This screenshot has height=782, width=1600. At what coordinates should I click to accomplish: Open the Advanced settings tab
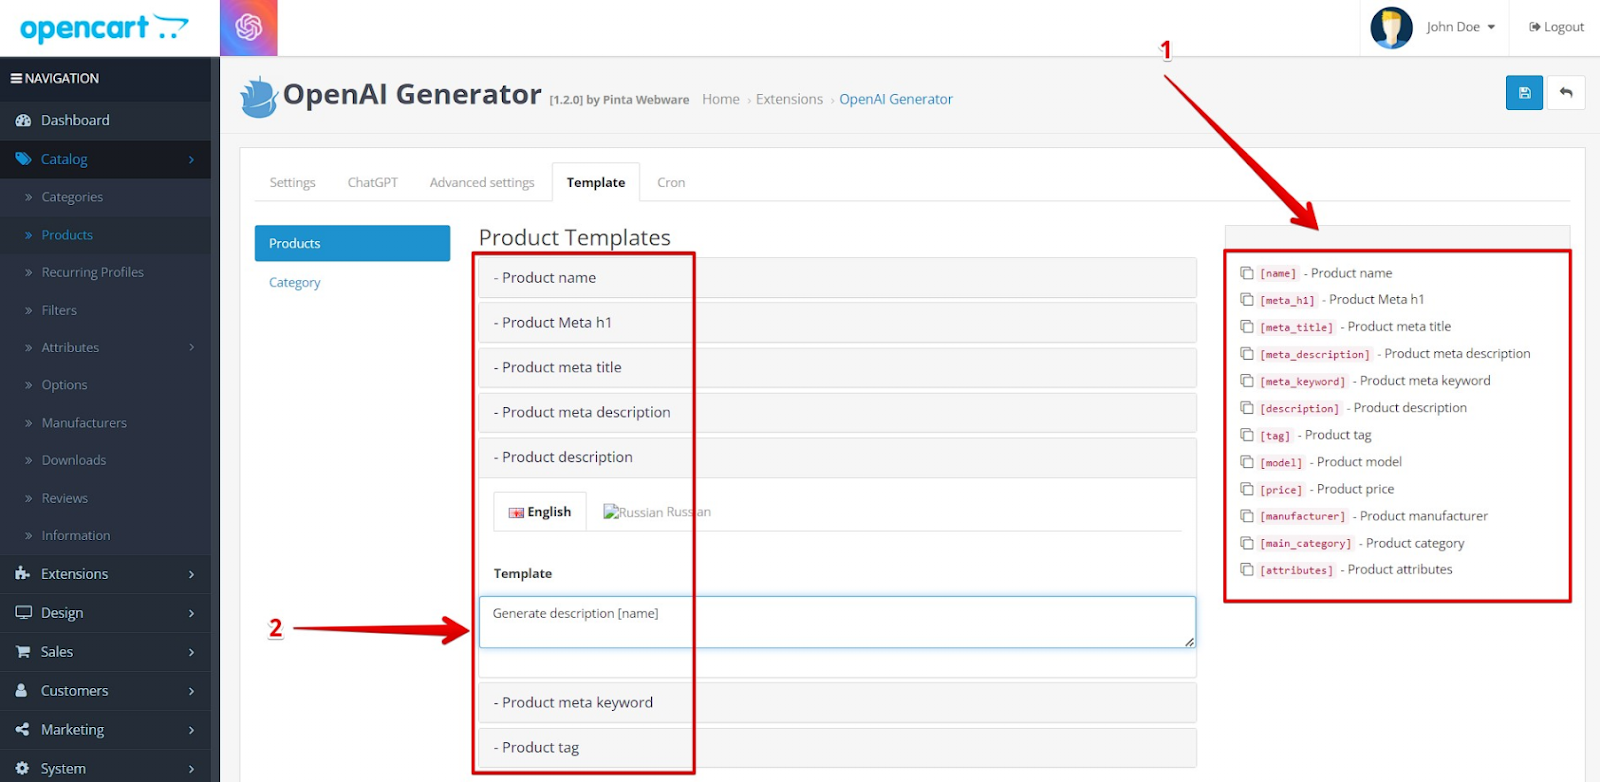(x=482, y=182)
